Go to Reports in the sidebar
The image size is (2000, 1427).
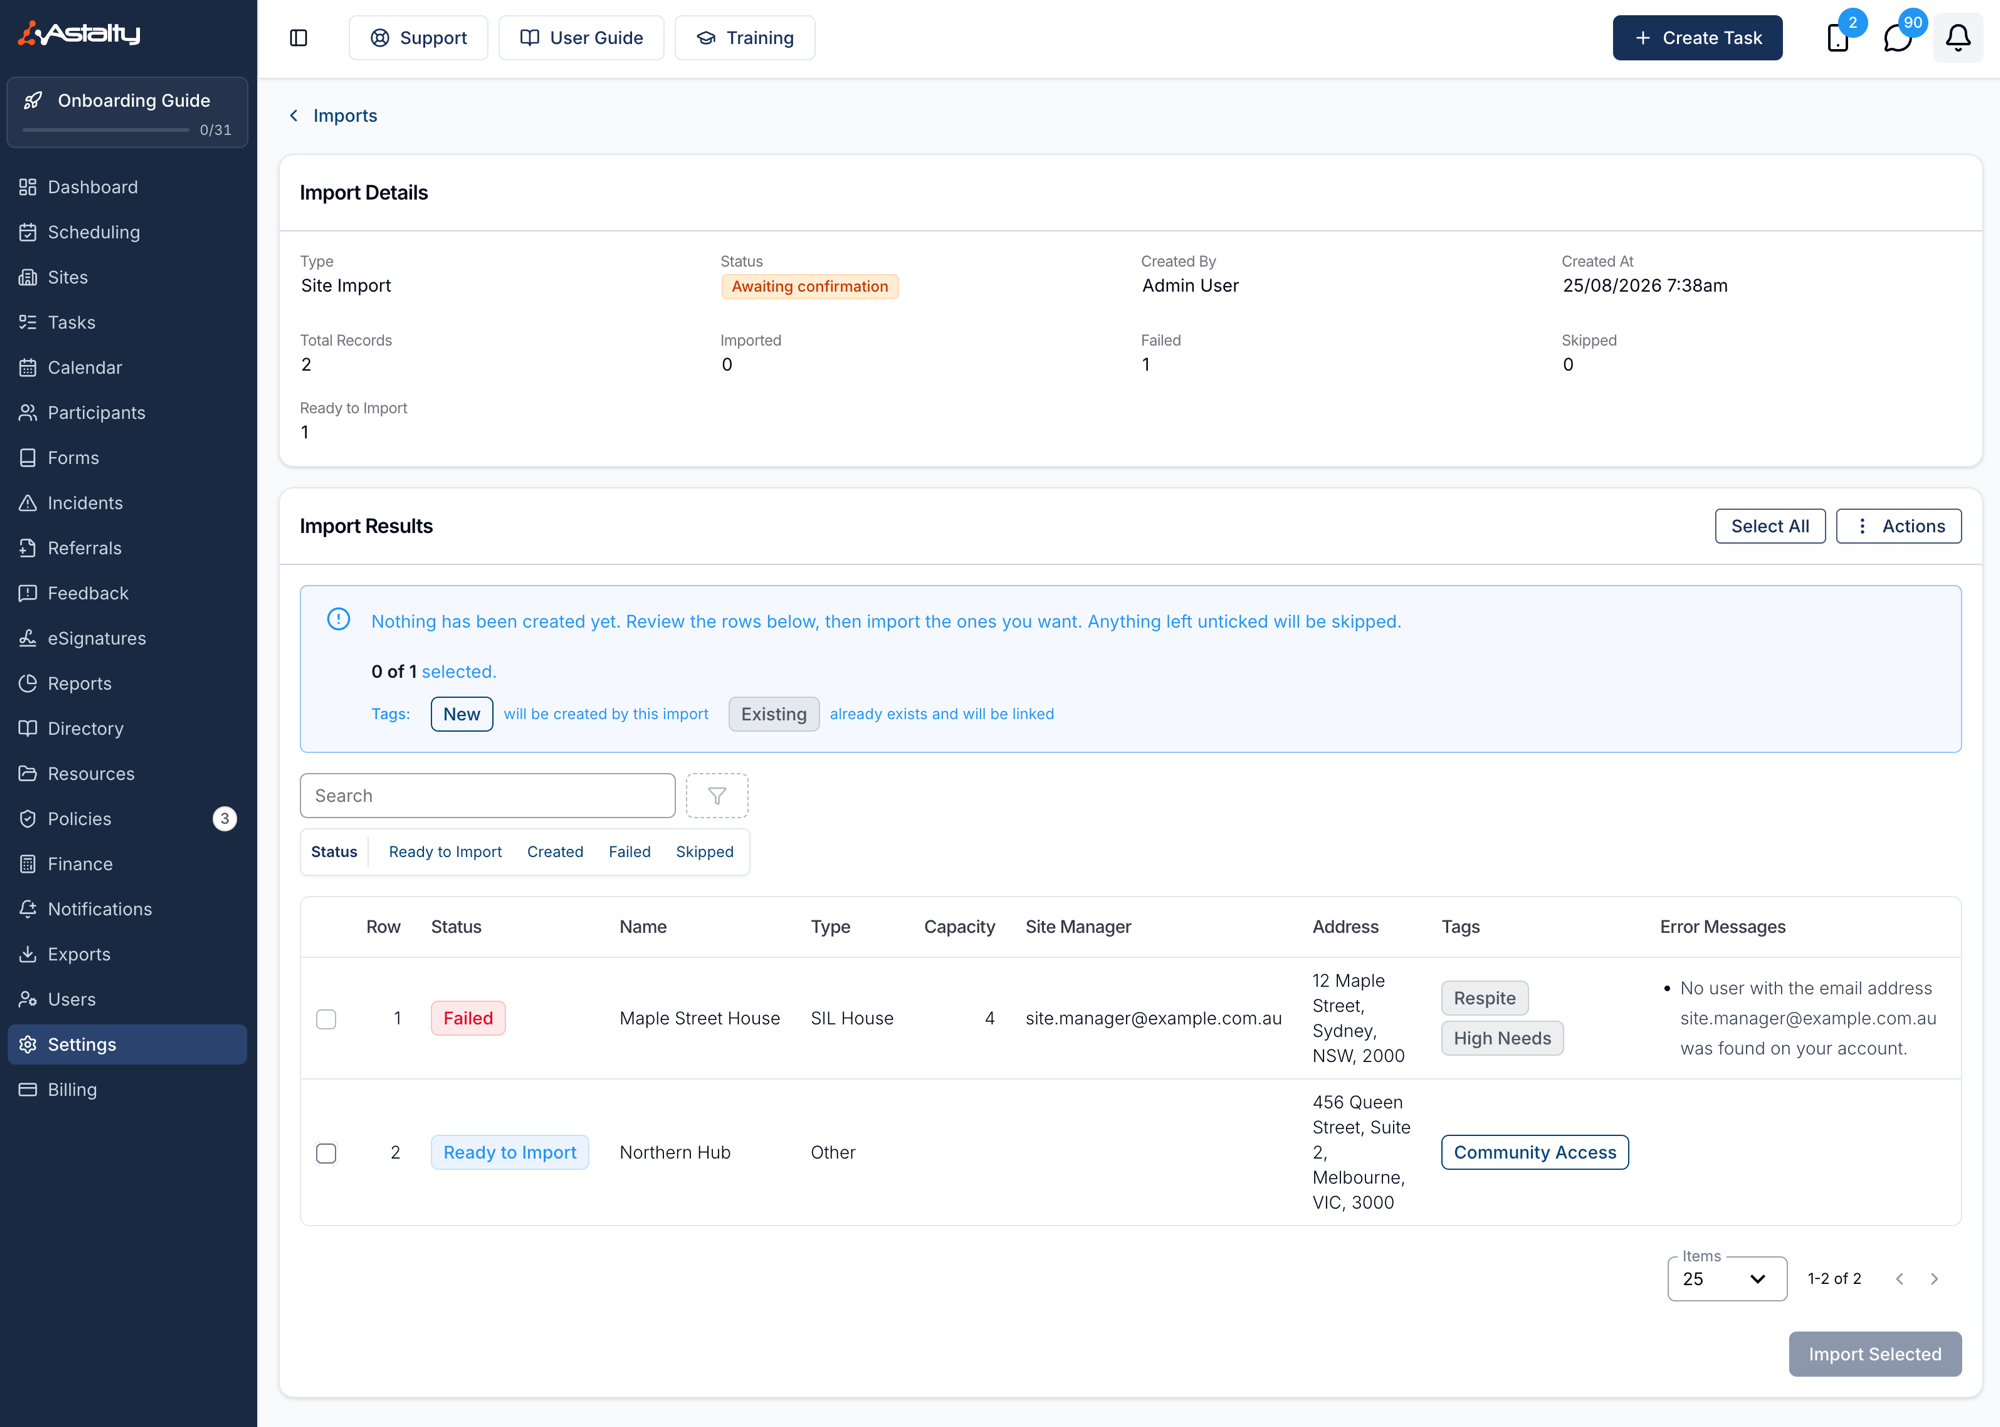point(127,683)
